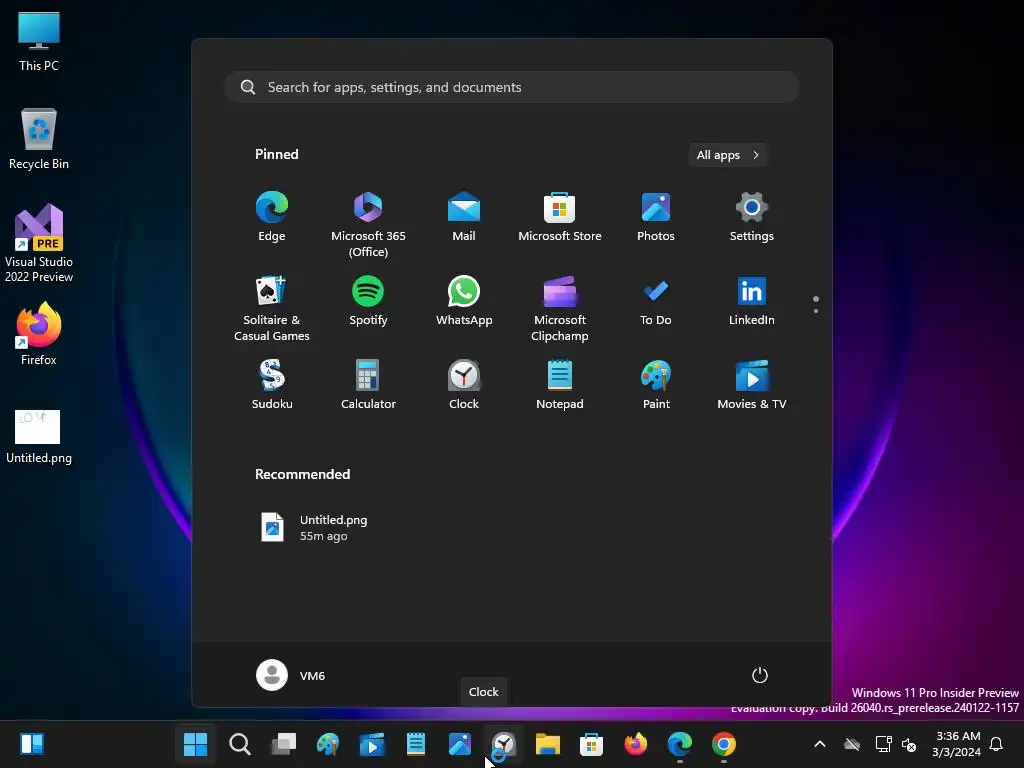The height and width of the screenshot is (768, 1024).
Task: Open Microsoft Store from pinned apps
Action: point(560,217)
